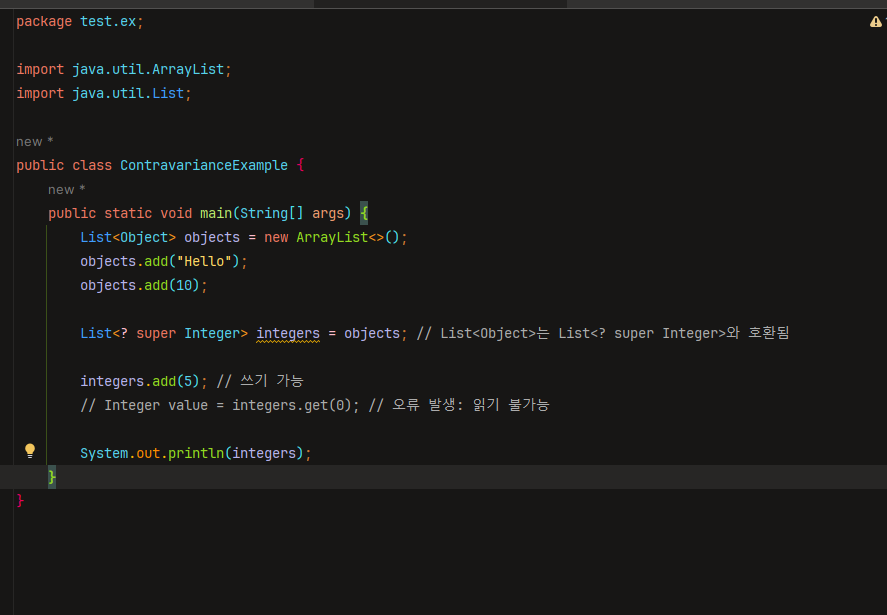Click the "Hello" string literal
The image size is (887, 615).
coord(206,261)
